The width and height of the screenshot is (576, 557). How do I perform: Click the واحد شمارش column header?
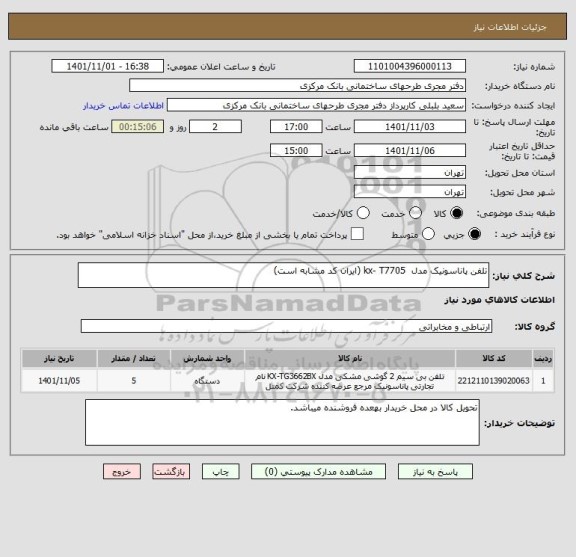[x=207, y=359]
